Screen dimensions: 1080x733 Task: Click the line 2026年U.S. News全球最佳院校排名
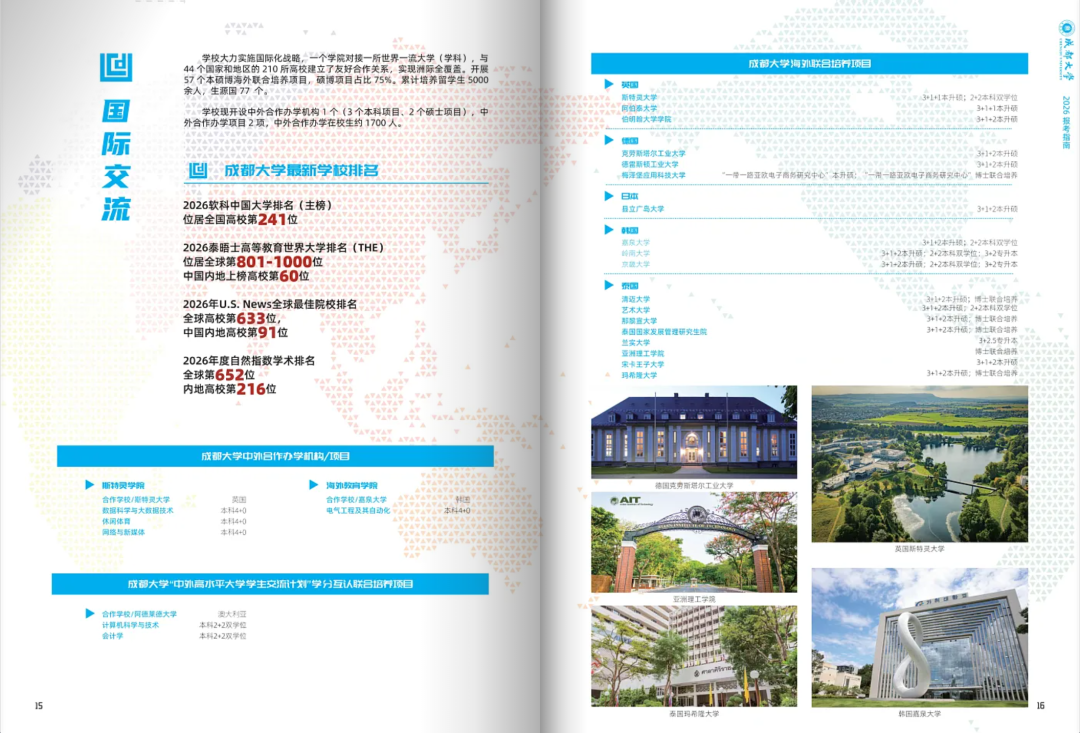270,304
